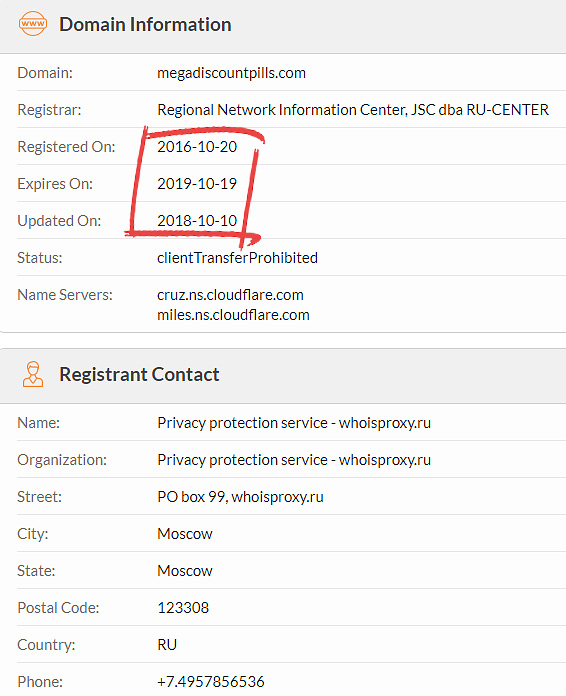
Task: Click the street PO box 99 value
Action: pyautogui.click(x=240, y=497)
